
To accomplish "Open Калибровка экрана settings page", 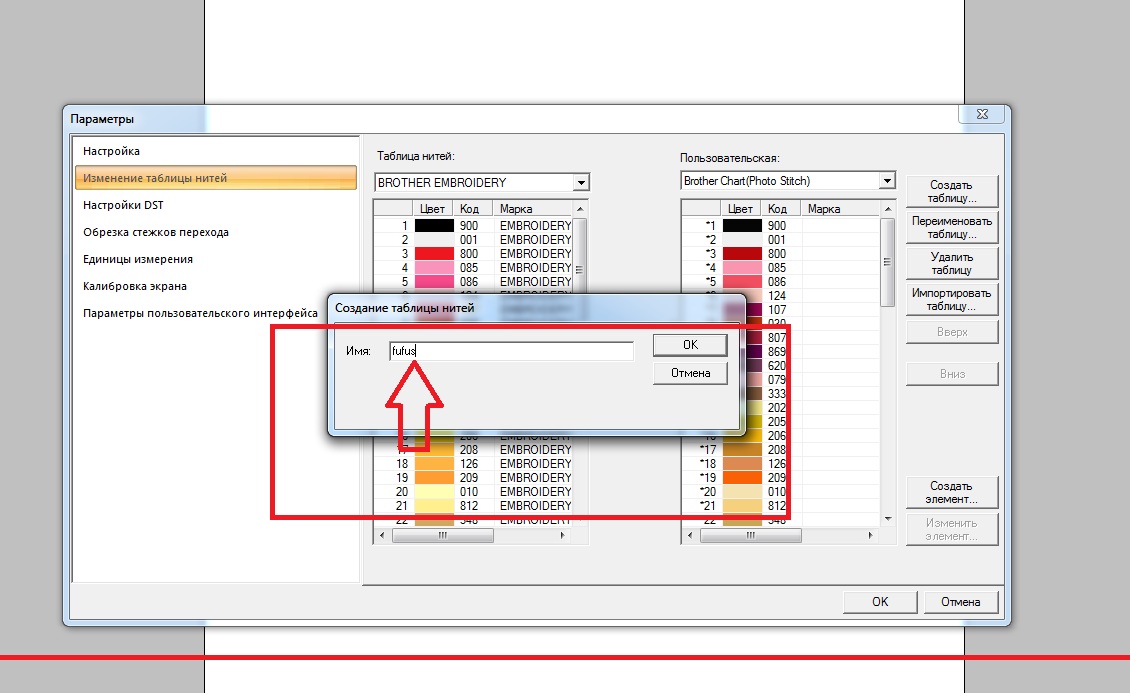I will [135, 286].
